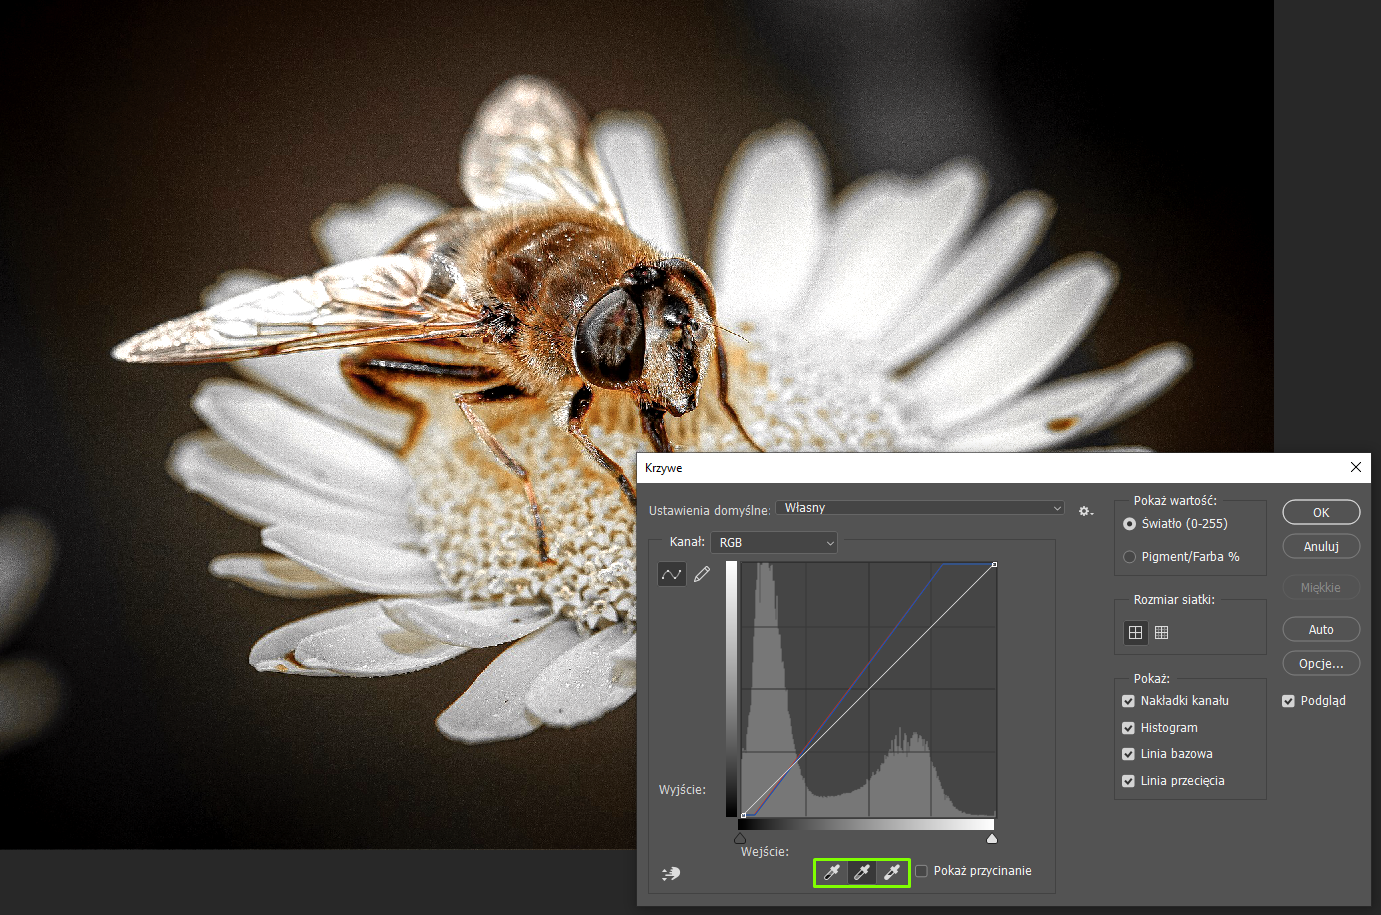Select the black point eyedropper
The width and height of the screenshot is (1381, 915).
click(x=832, y=873)
